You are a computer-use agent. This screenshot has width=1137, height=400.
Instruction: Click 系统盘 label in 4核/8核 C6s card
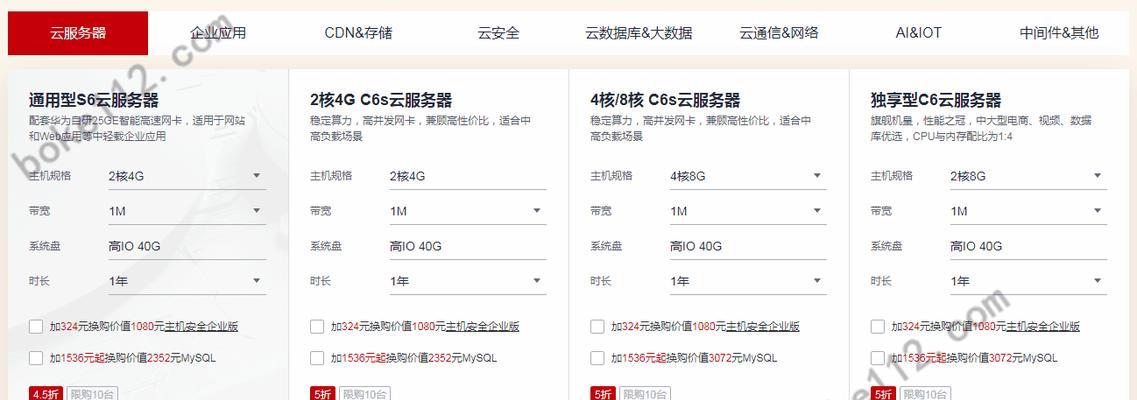point(606,246)
